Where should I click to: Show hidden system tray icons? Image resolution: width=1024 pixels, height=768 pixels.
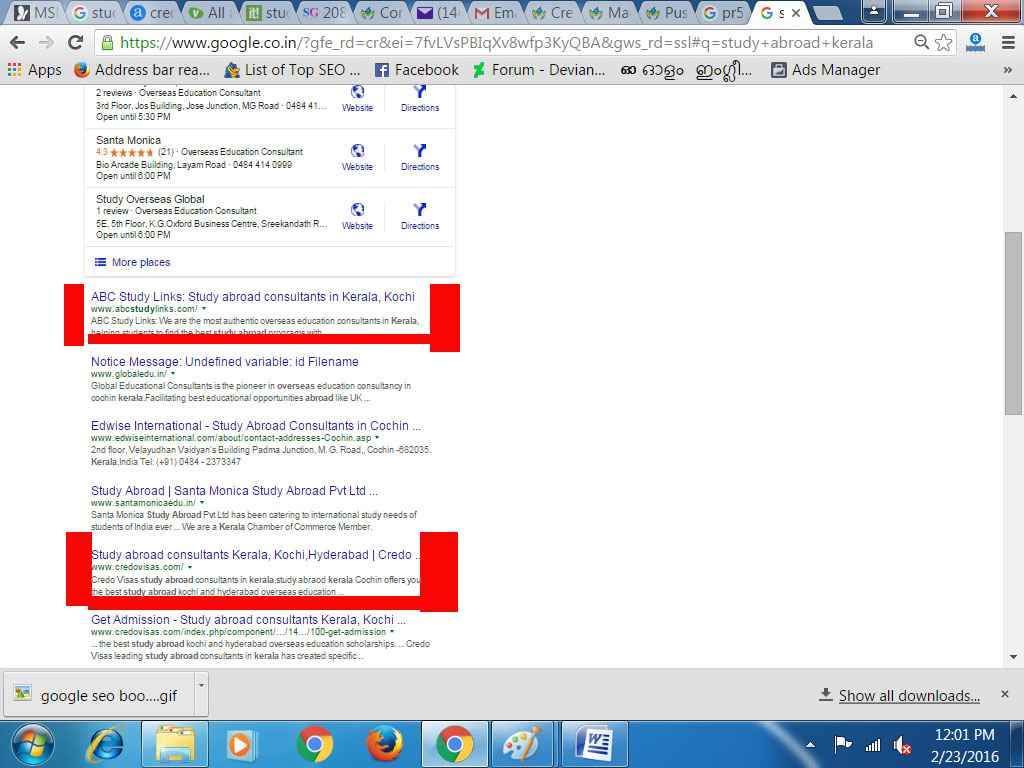click(810, 744)
